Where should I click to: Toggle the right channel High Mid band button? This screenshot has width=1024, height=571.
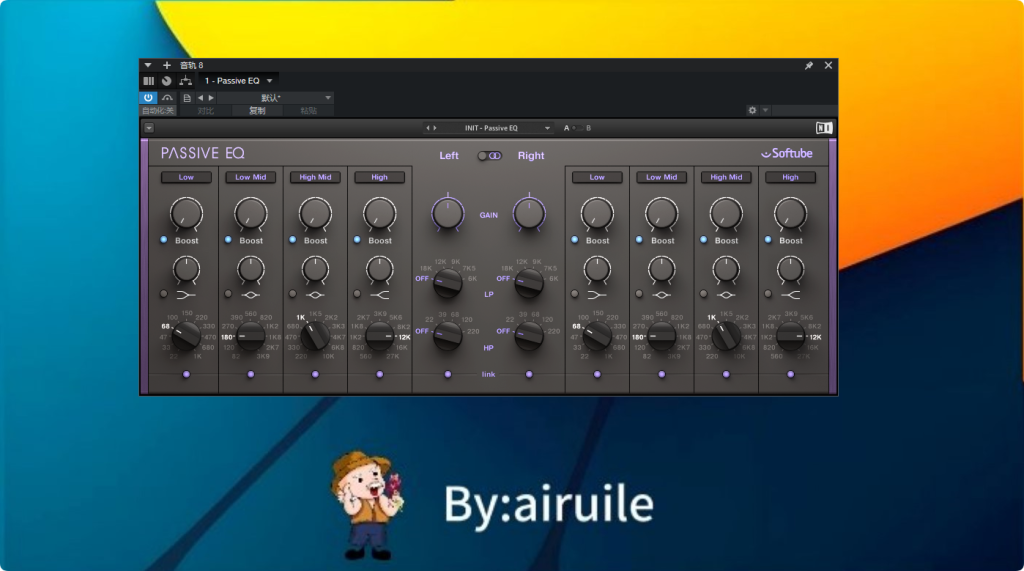coord(726,177)
